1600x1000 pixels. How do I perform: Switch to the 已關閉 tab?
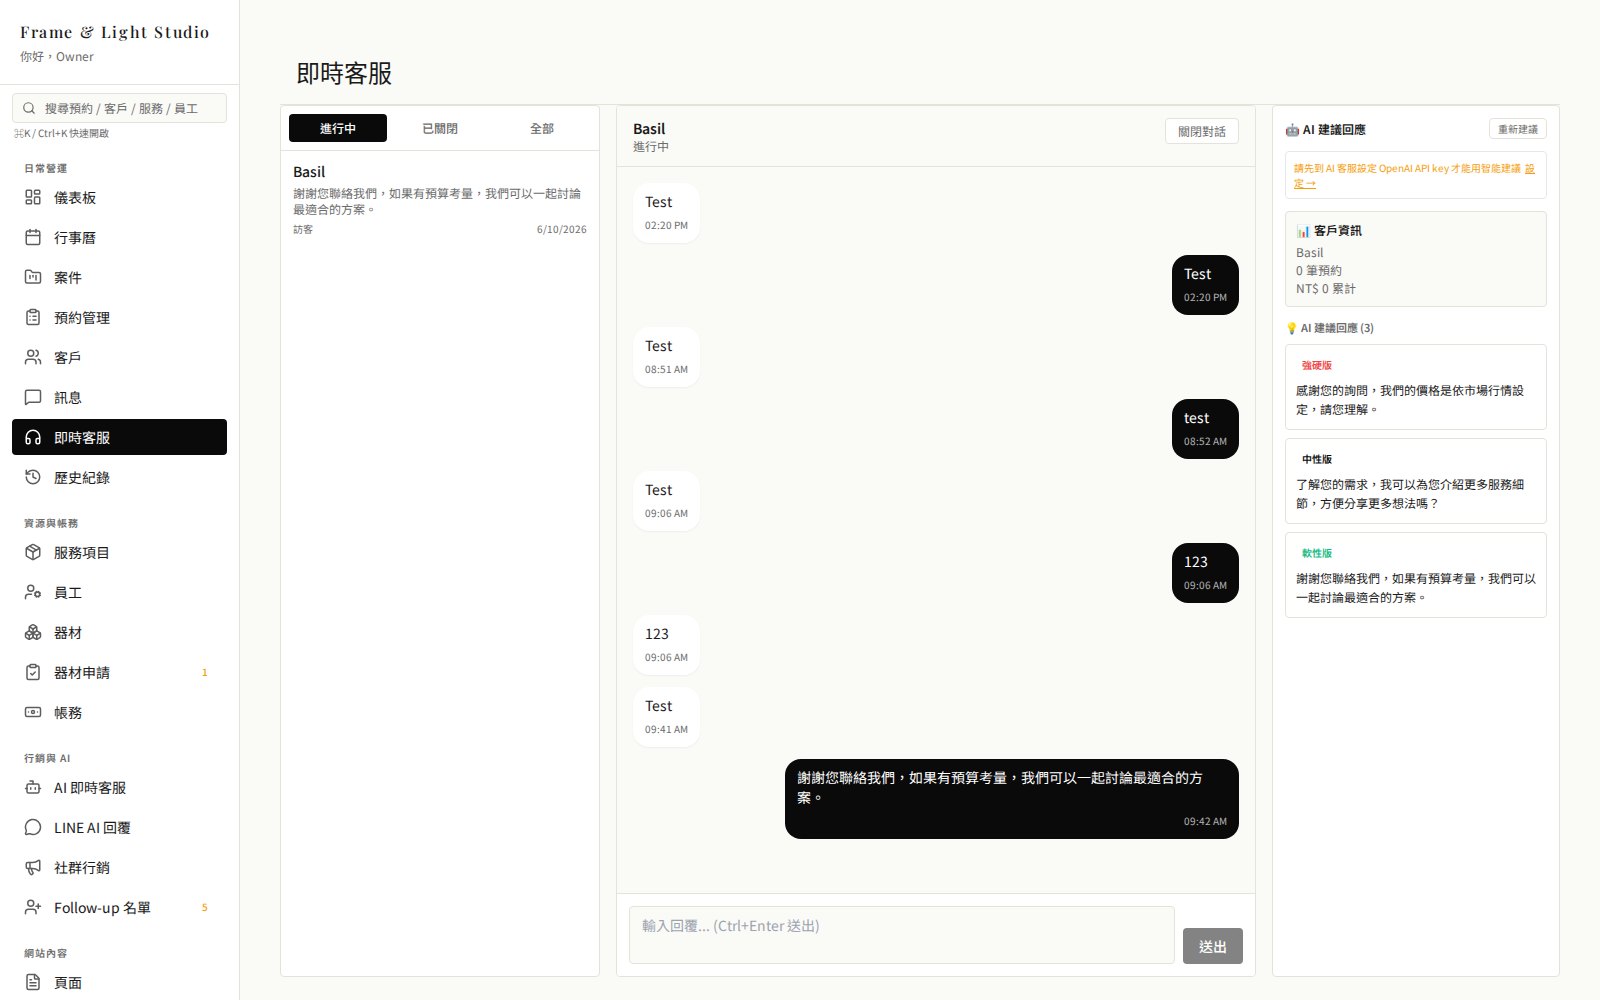pyautogui.click(x=440, y=128)
